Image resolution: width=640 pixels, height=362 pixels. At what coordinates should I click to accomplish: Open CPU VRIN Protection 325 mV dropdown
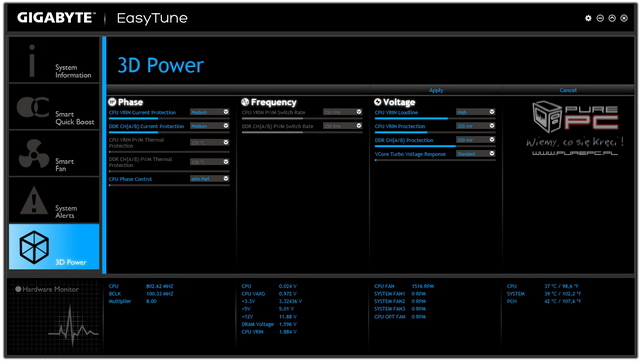[x=476, y=126]
